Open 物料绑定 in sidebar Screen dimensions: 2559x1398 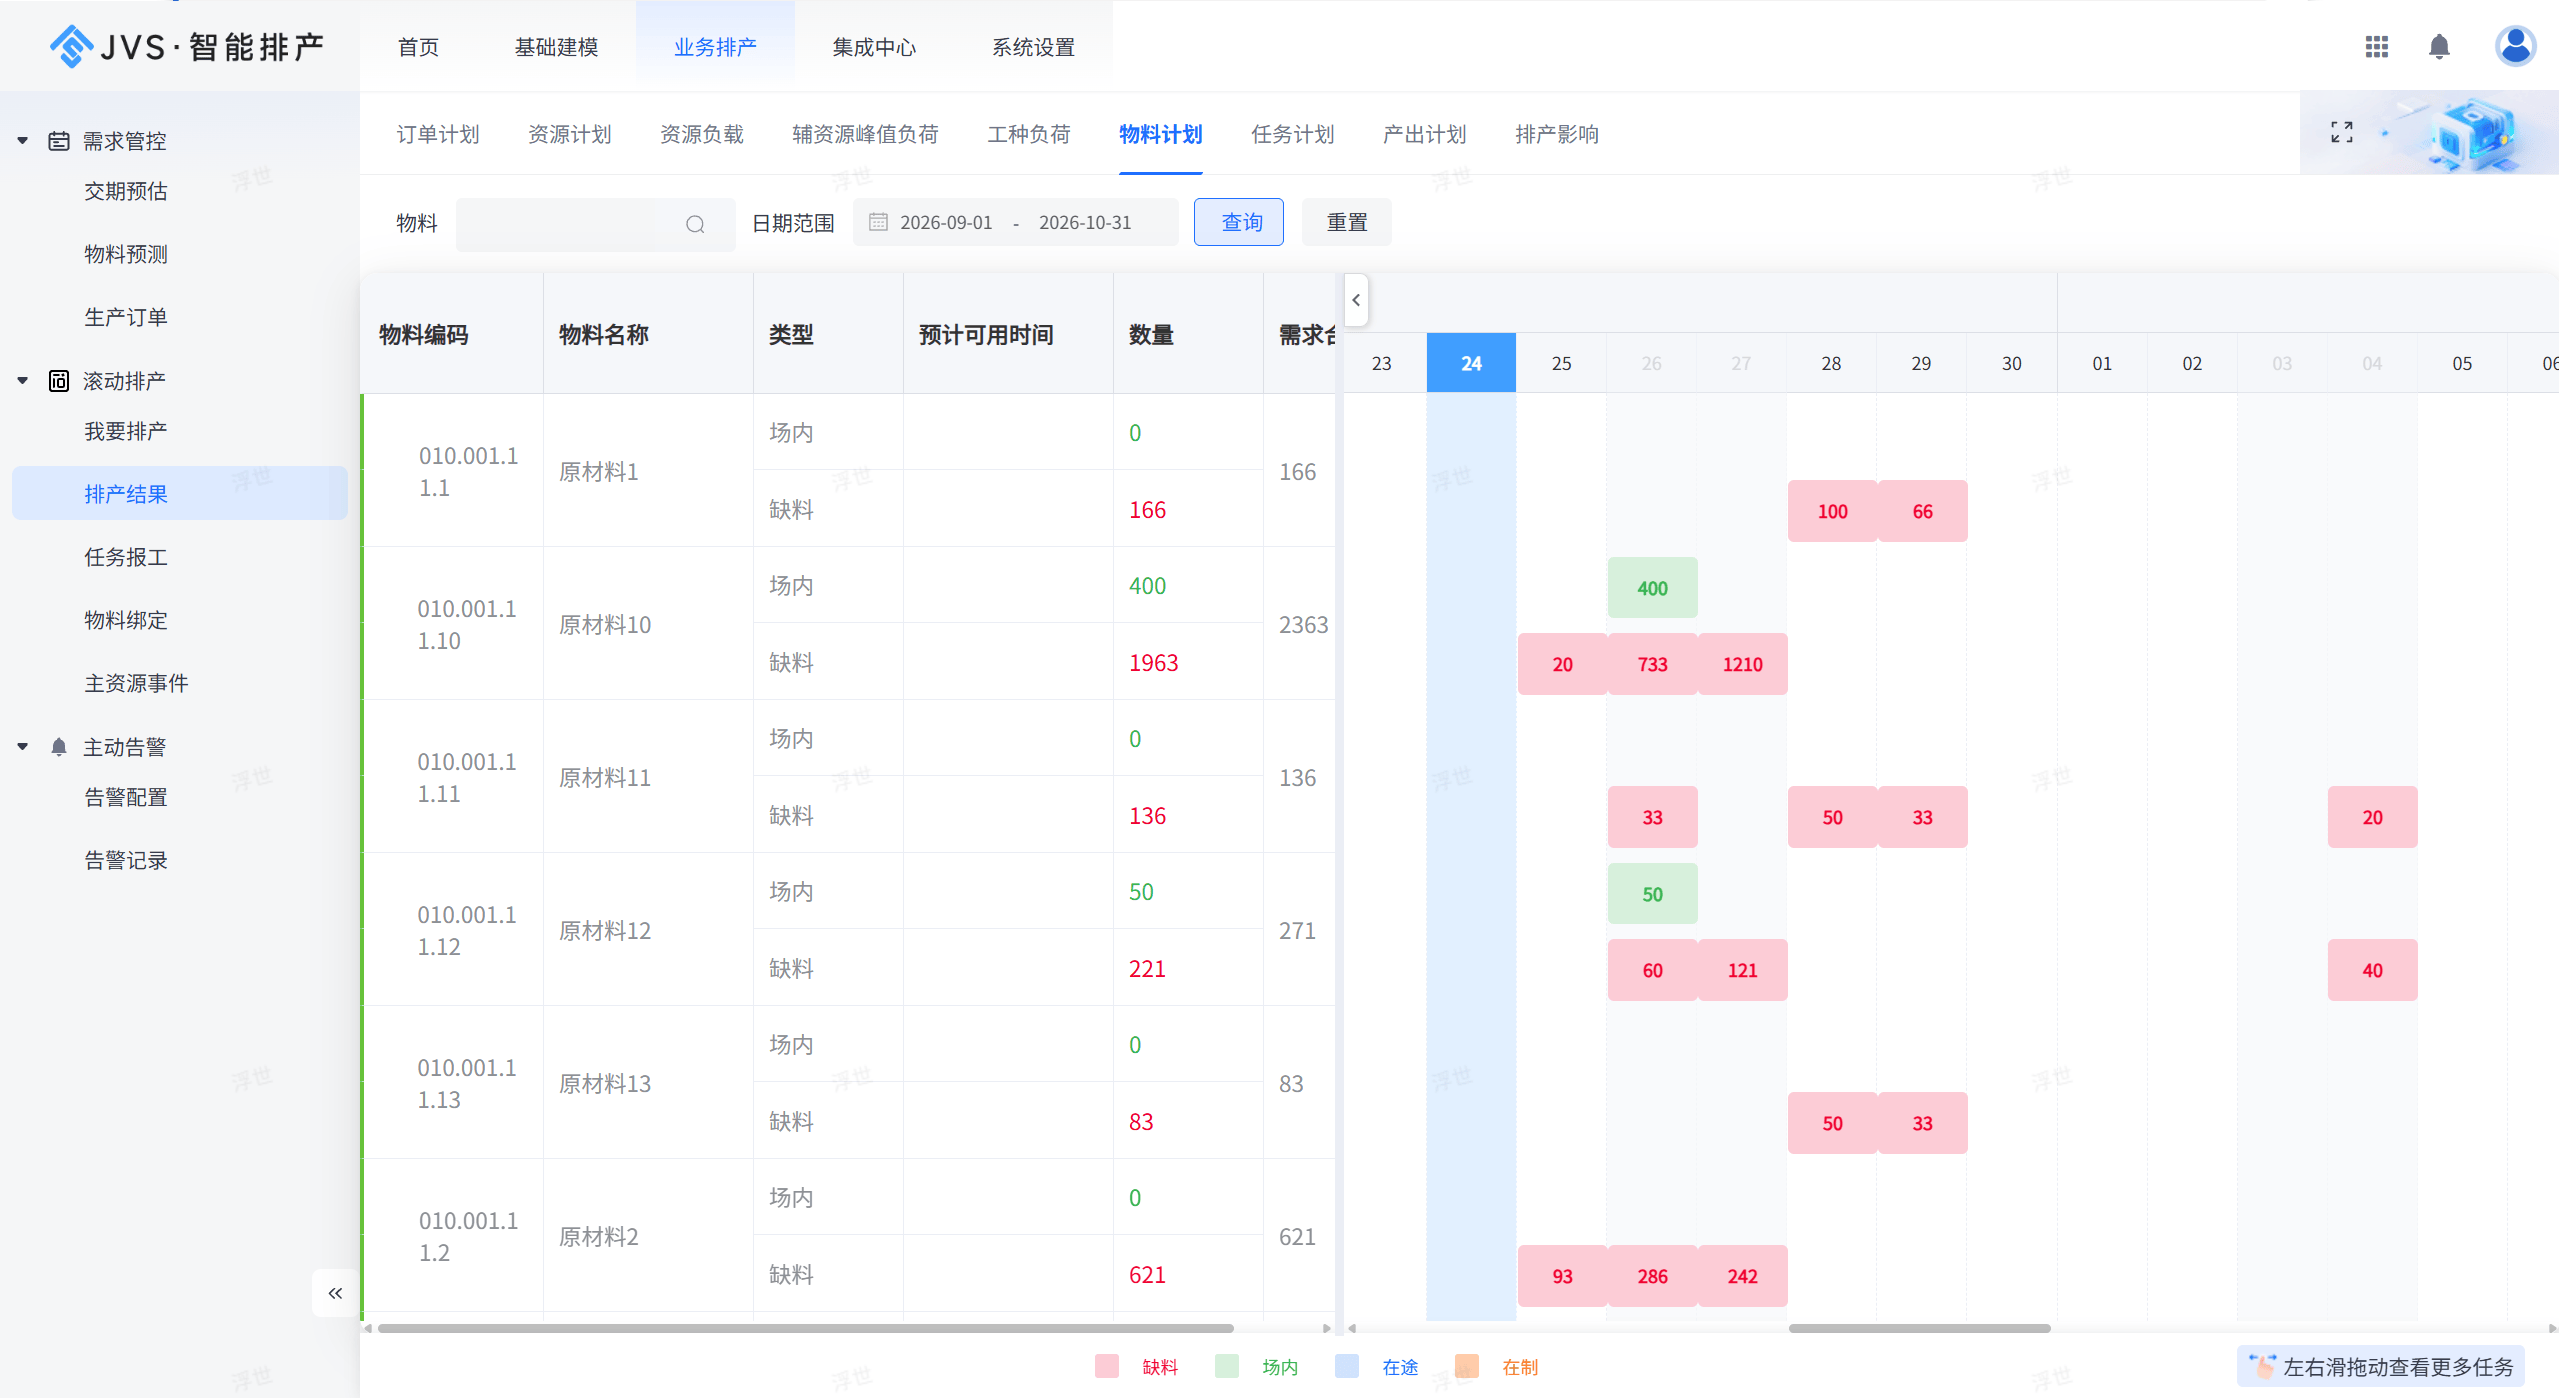[125, 620]
